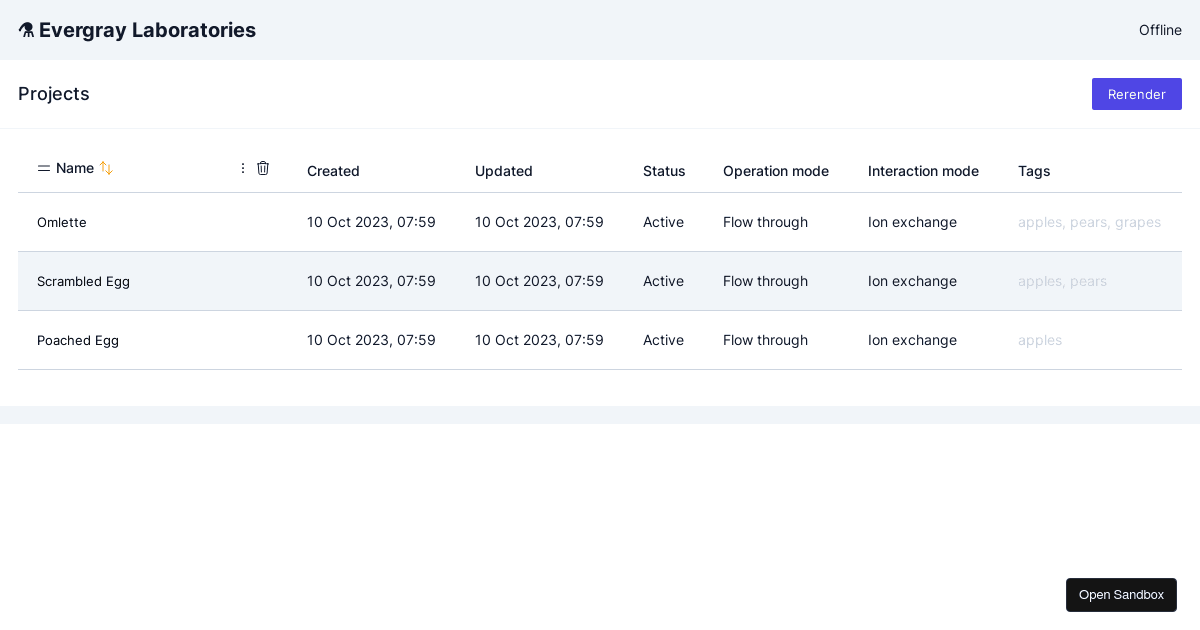1200x630 pixels.
Task: Click the Status column header
Action: (664, 171)
